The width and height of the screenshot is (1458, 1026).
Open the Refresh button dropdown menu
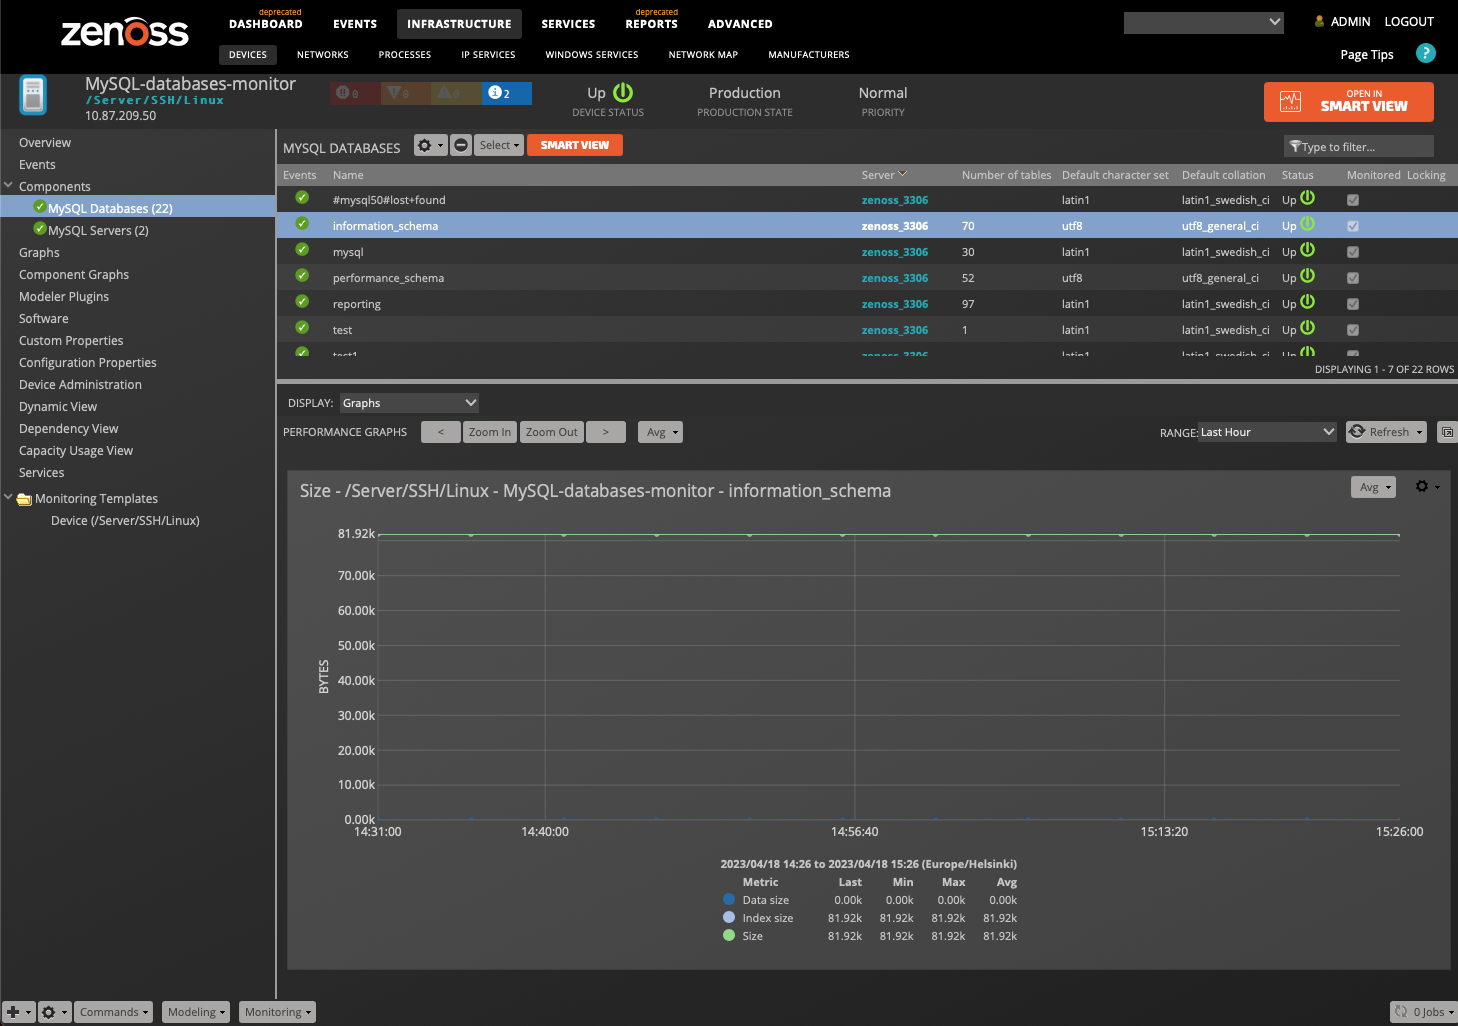pos(1419,432)
